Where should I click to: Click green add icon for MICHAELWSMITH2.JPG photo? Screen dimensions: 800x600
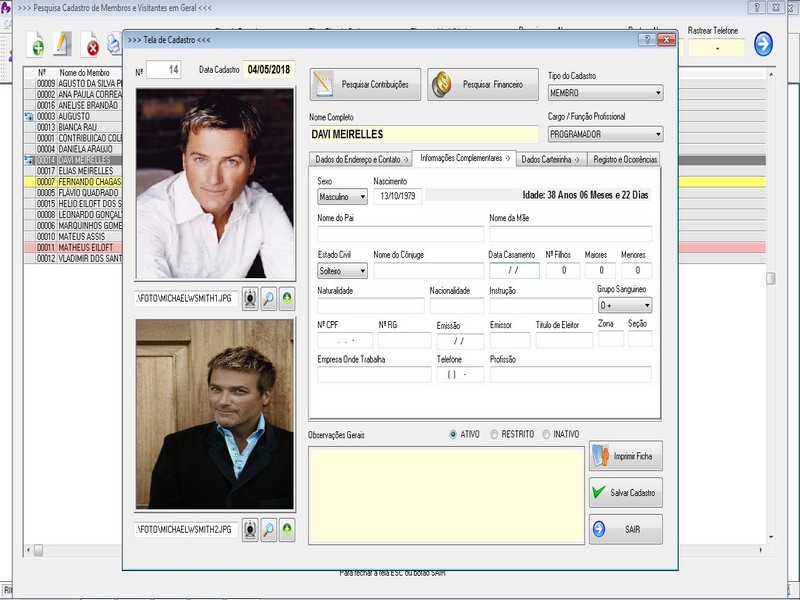pos(287,530)
